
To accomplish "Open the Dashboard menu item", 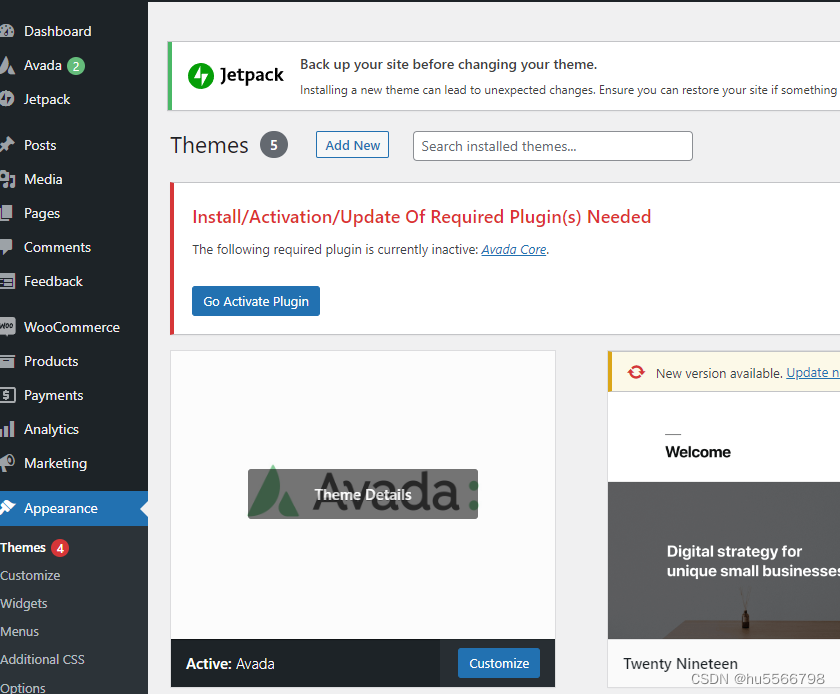I will 57,31.
